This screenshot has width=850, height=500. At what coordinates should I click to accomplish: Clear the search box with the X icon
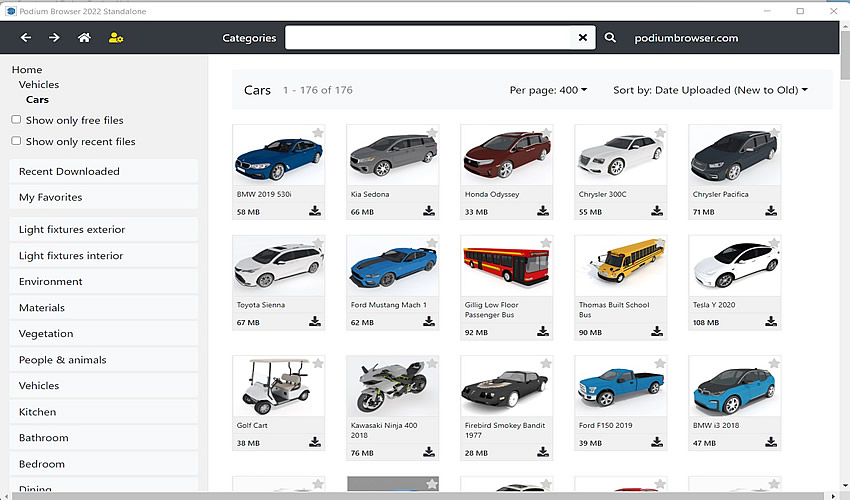(583, 37)
